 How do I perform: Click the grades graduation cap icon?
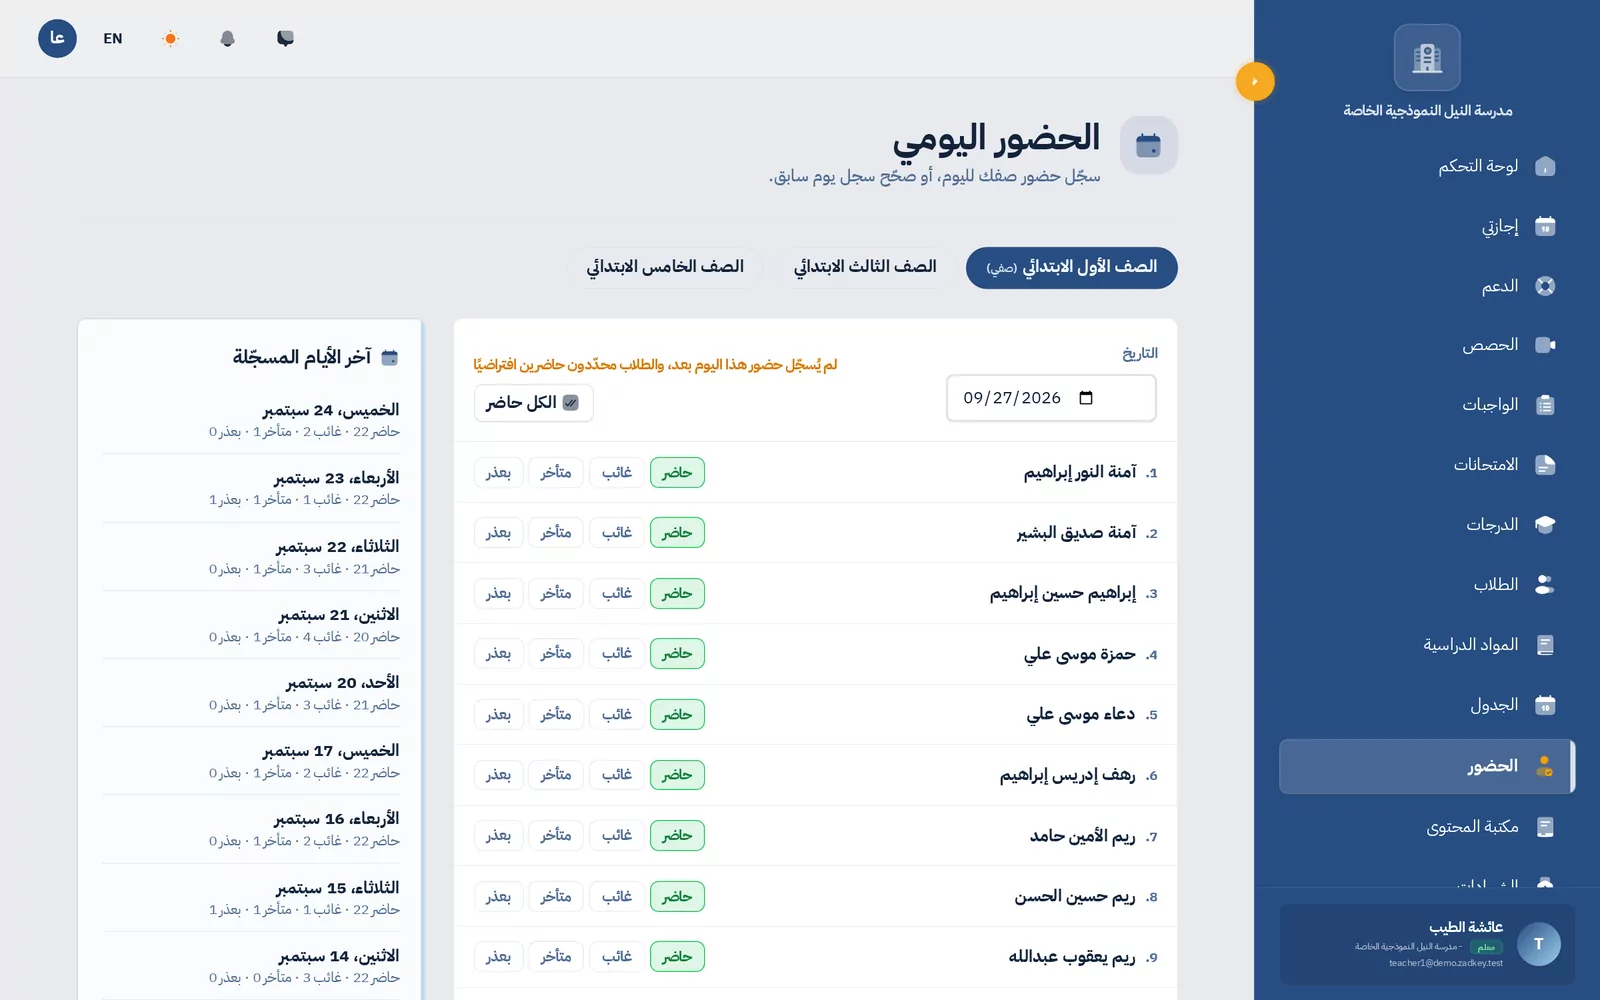[x=1545, y=525]
